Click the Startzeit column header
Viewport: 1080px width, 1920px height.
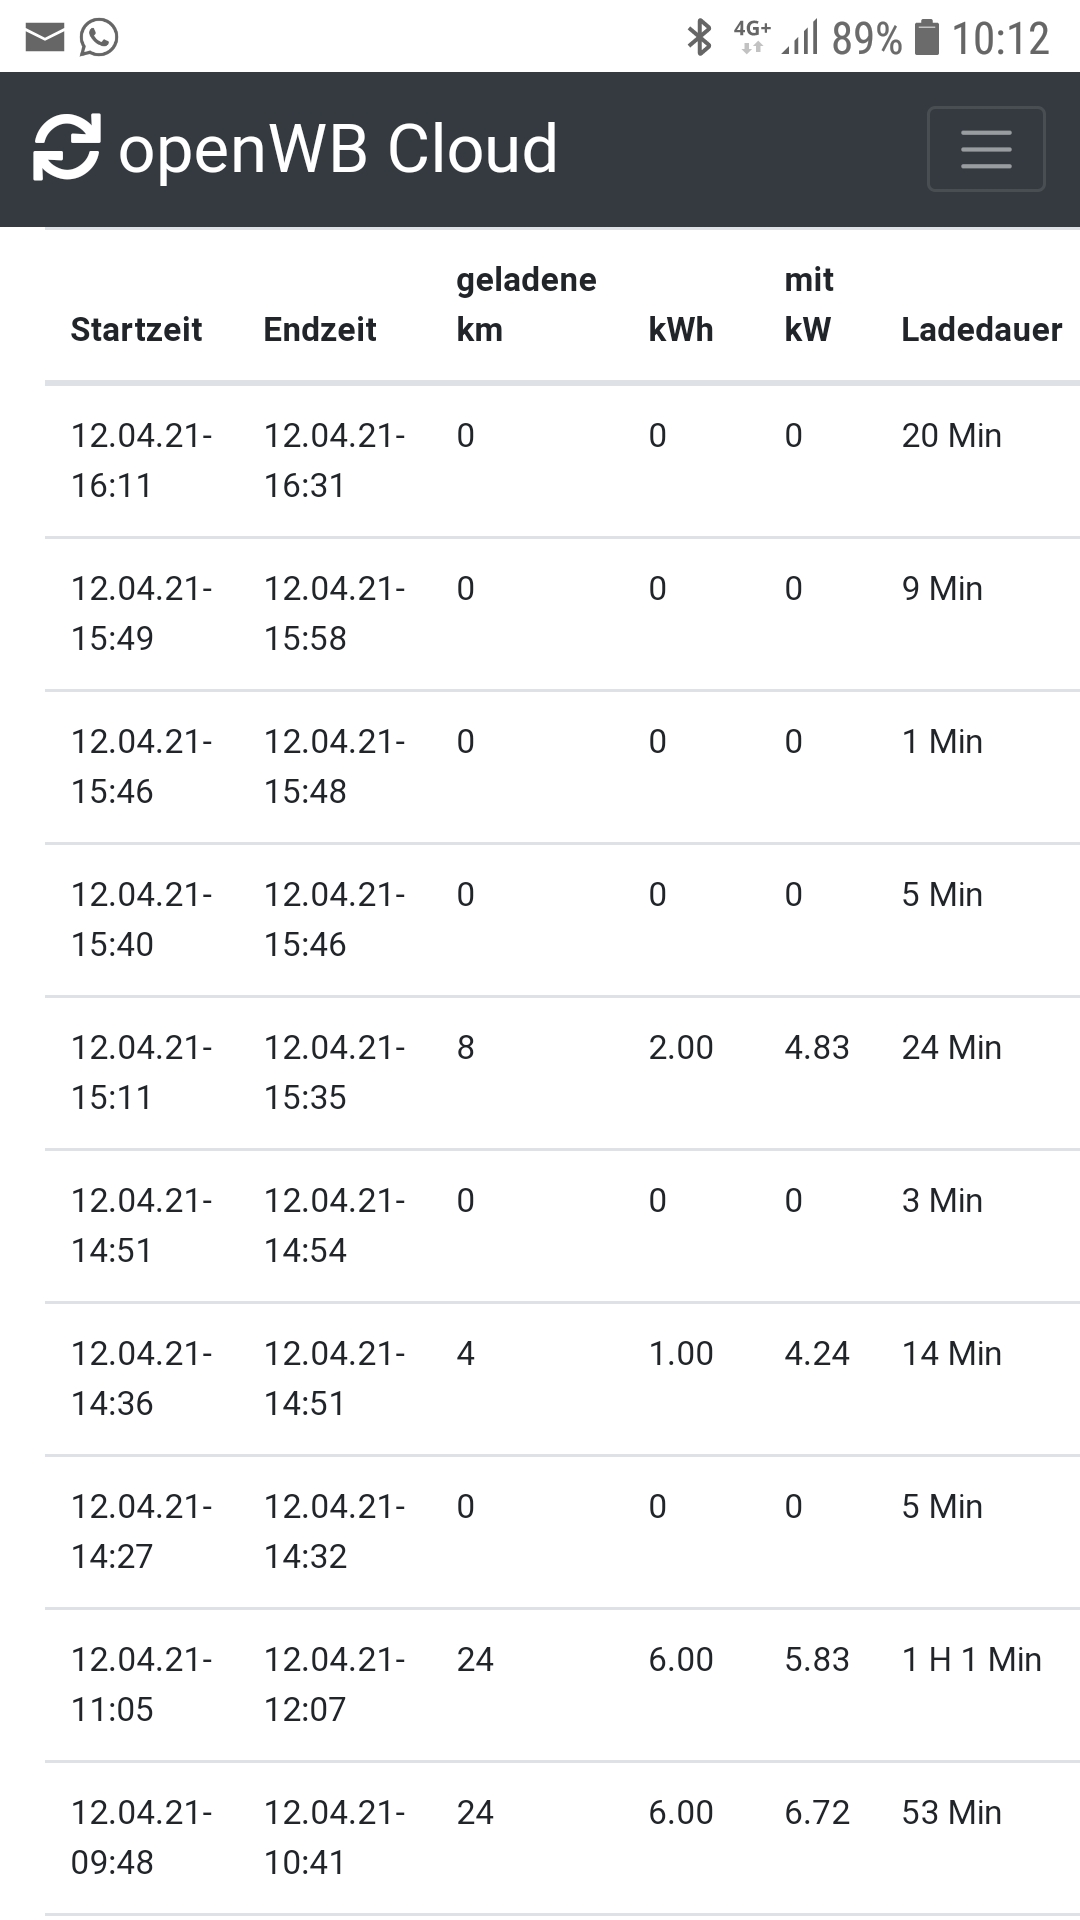click(136, 329)
